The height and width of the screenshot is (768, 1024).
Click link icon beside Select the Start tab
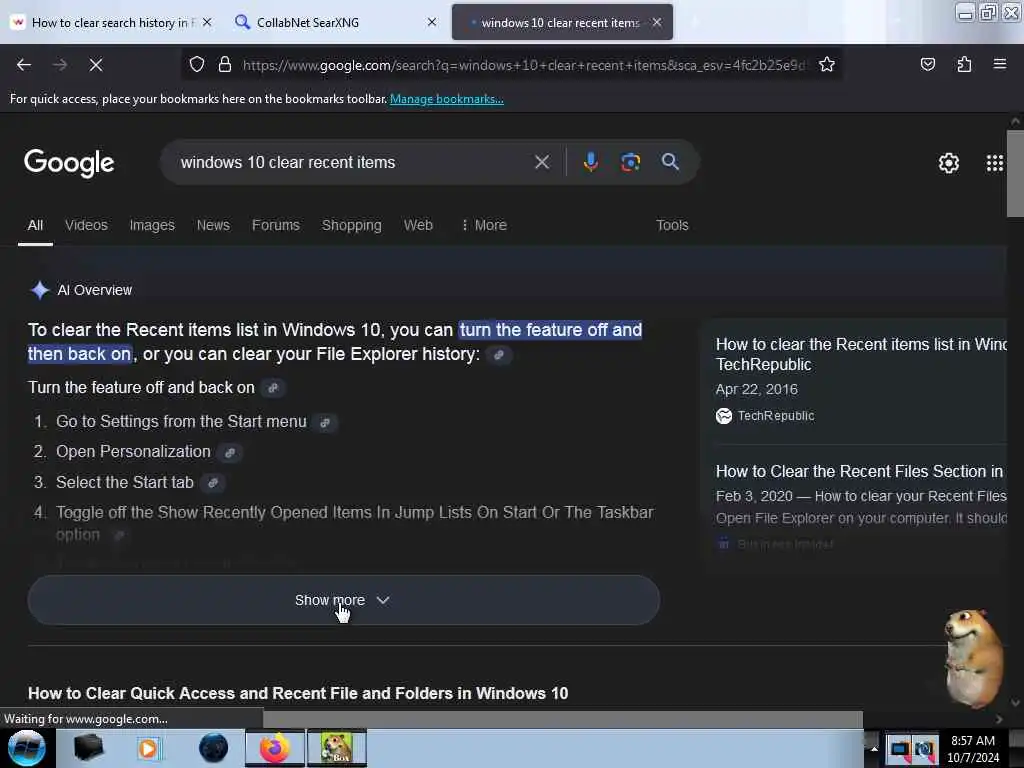(213, 483)
